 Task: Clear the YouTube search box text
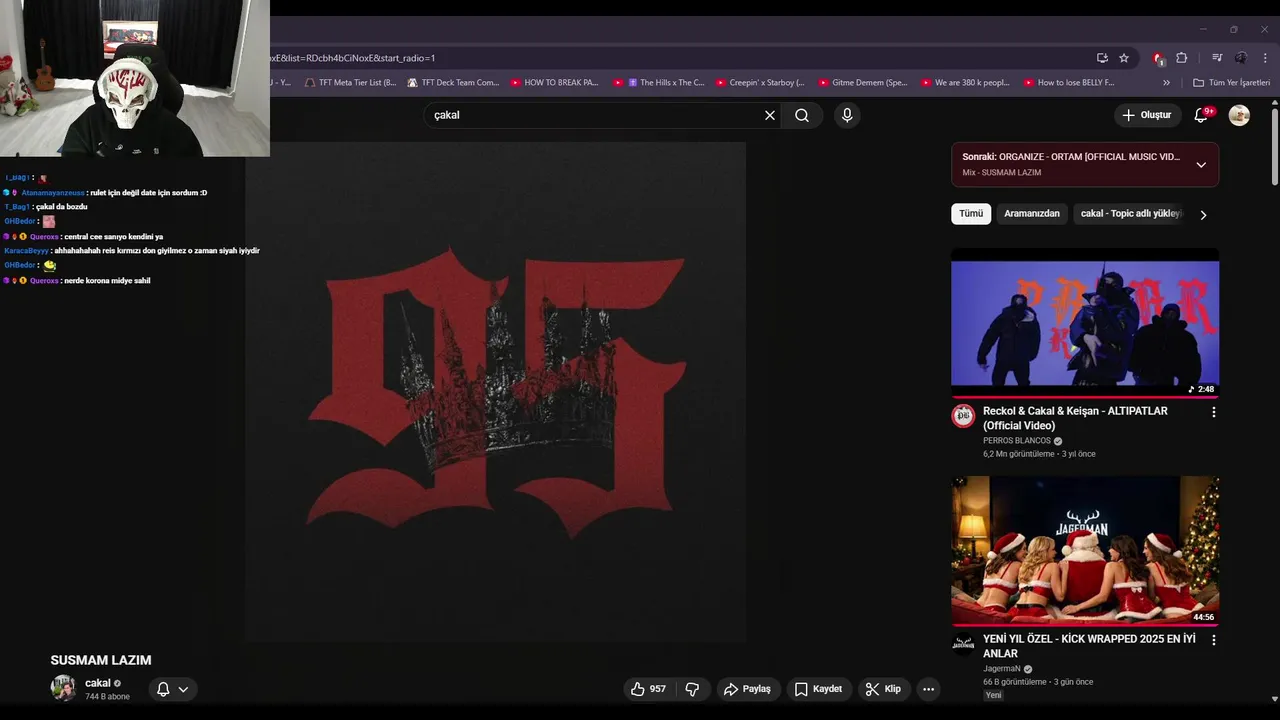[770, 115]
